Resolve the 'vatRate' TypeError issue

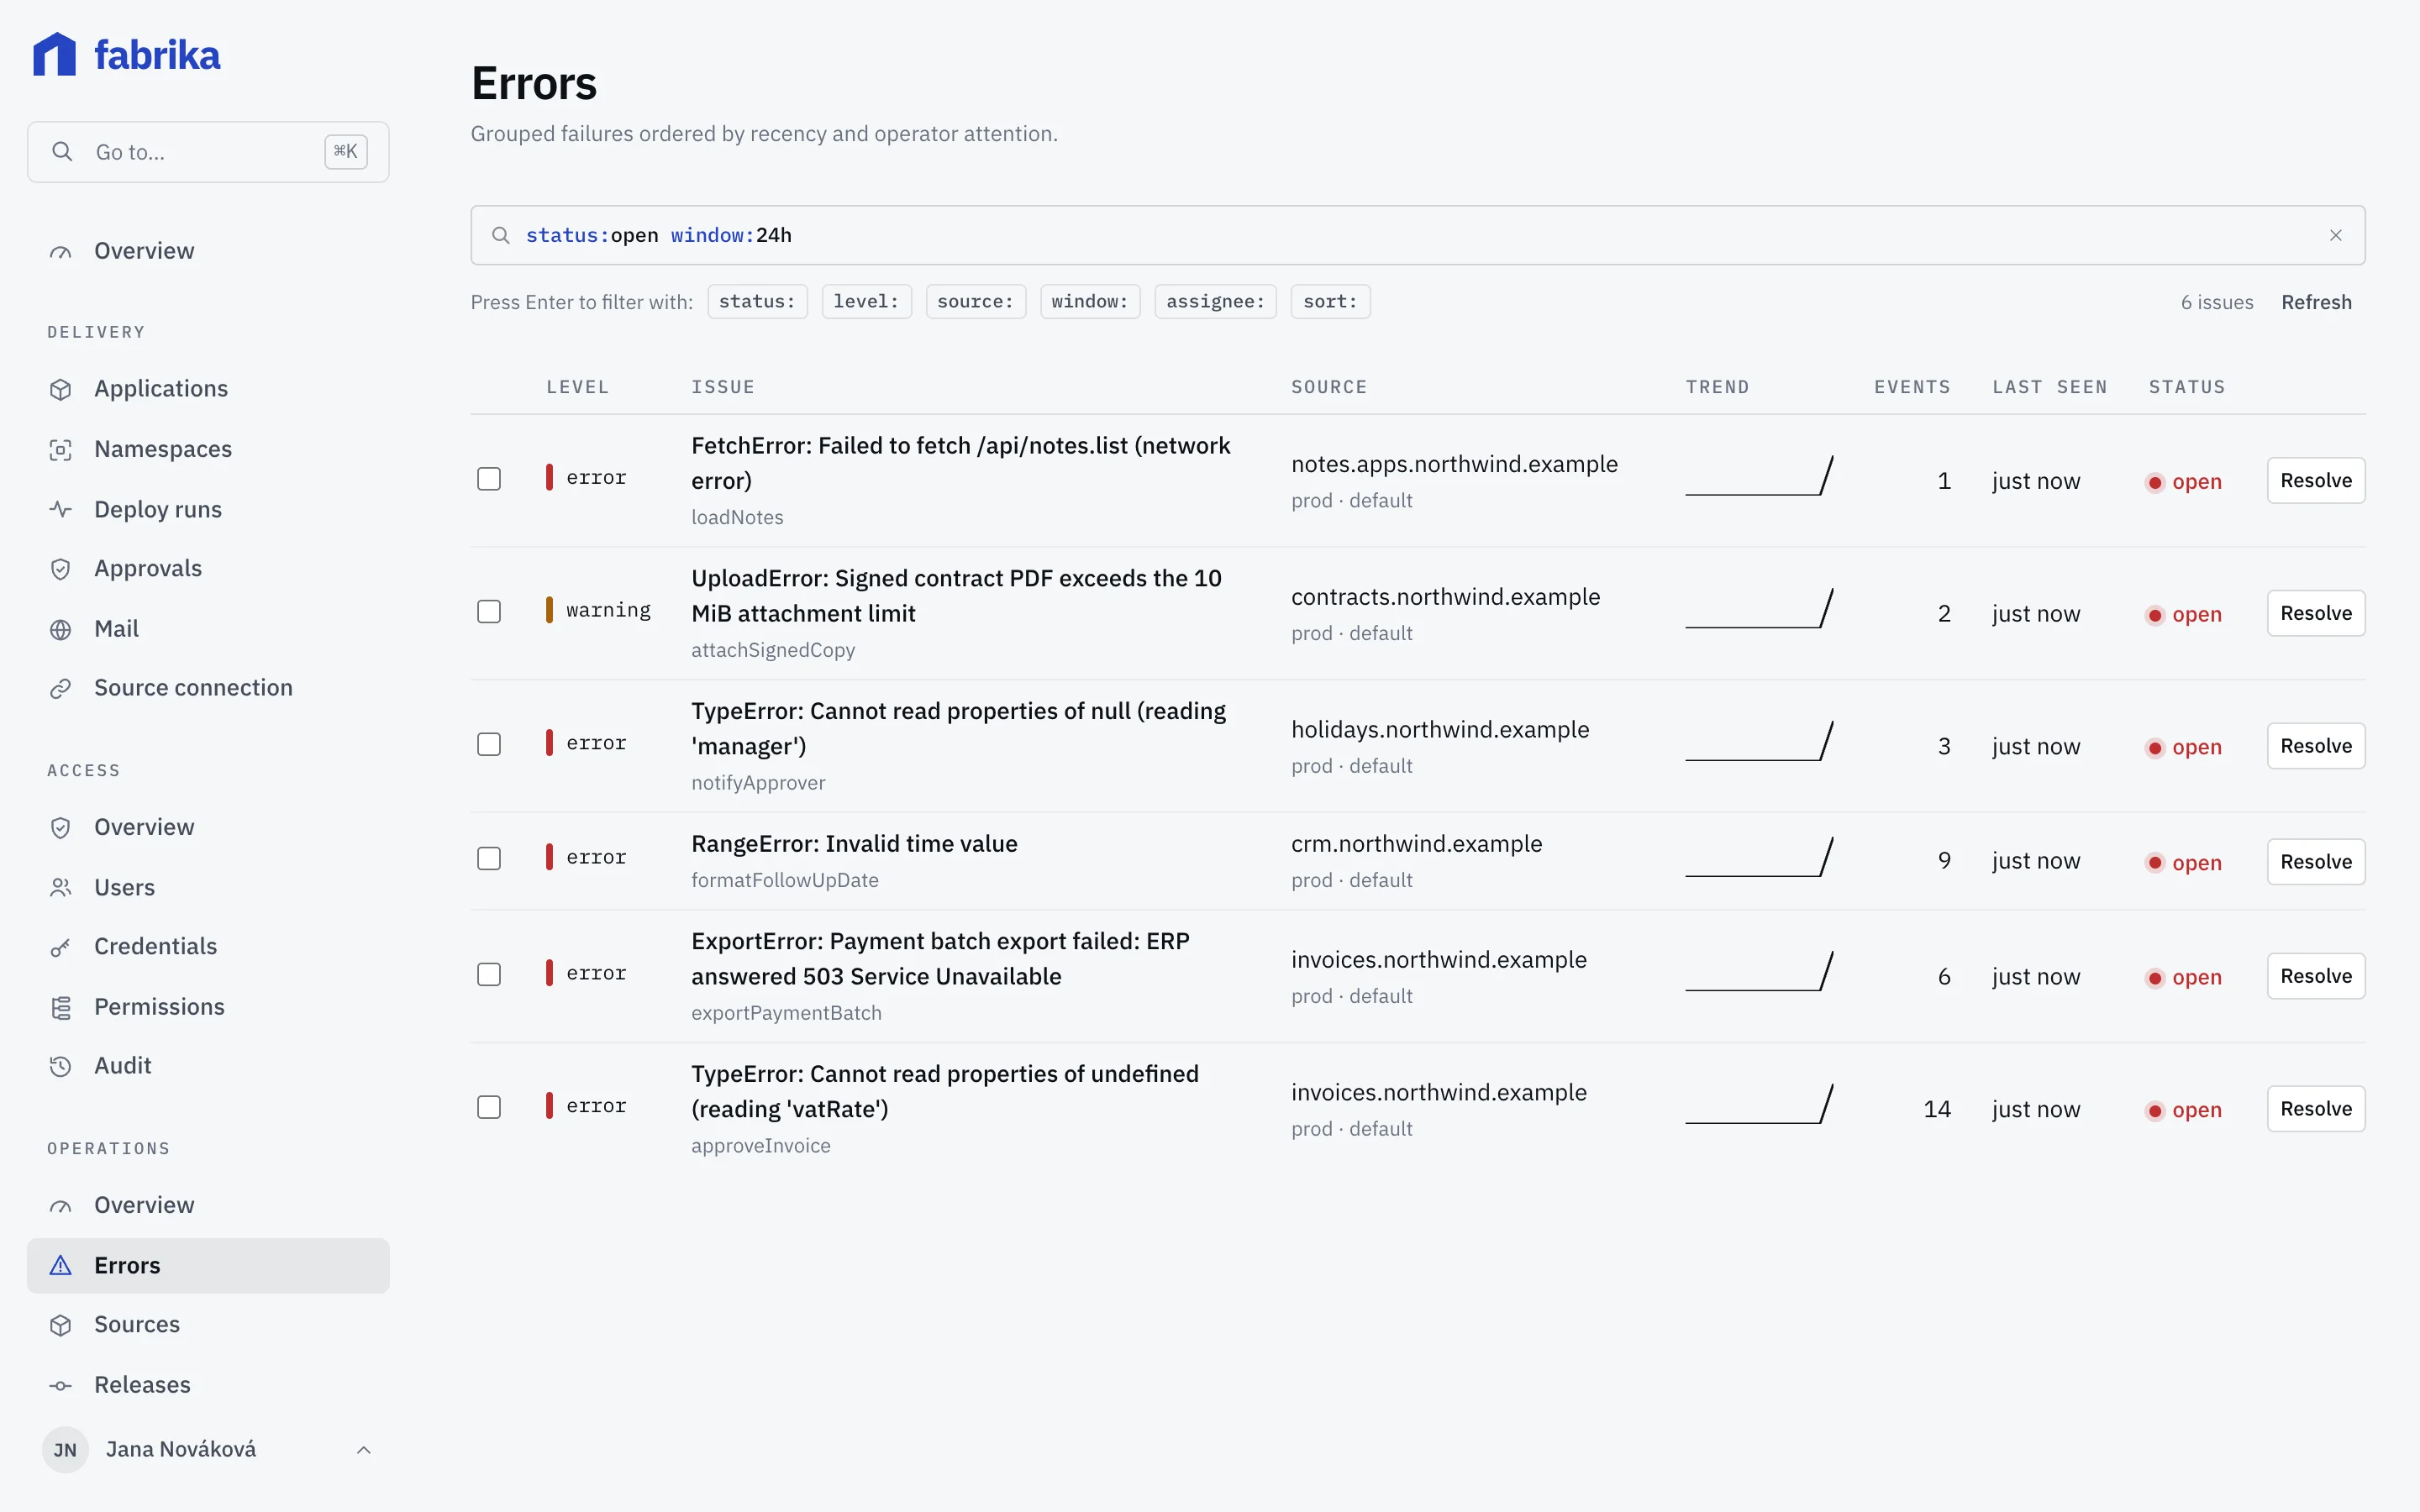point(2315,1109)
